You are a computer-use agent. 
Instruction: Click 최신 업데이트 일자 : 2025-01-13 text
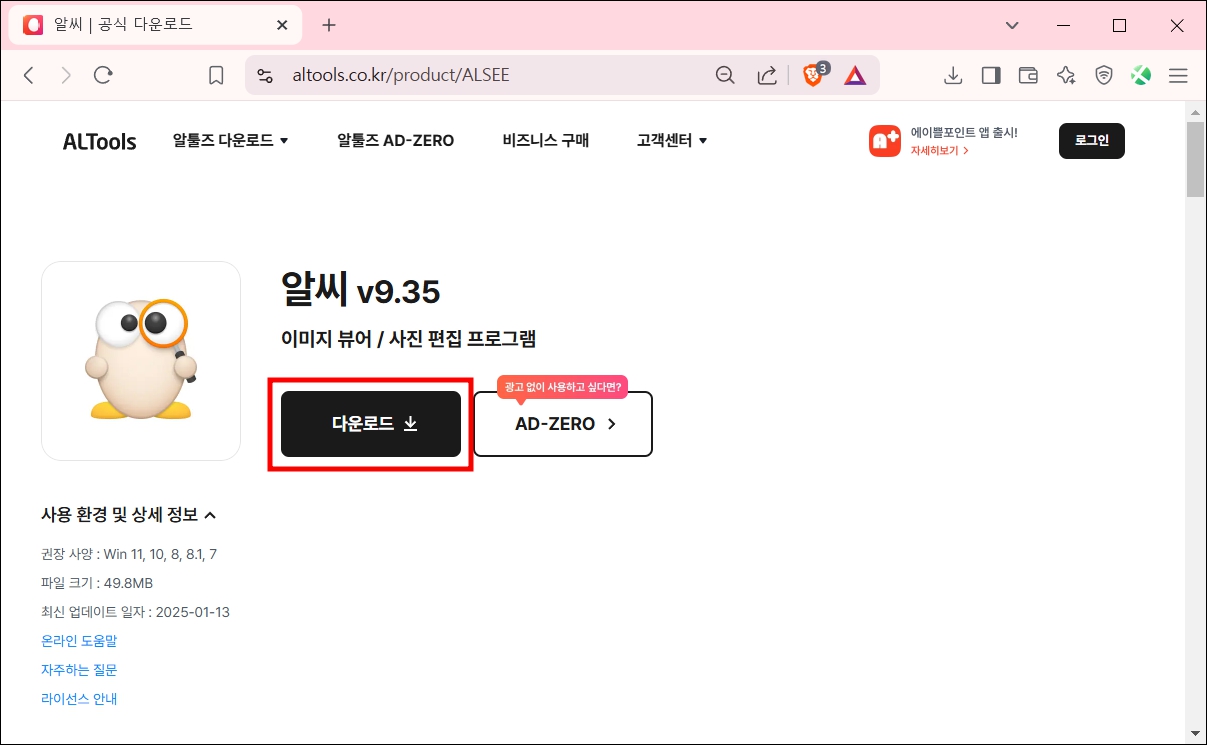tap(135, 612)
